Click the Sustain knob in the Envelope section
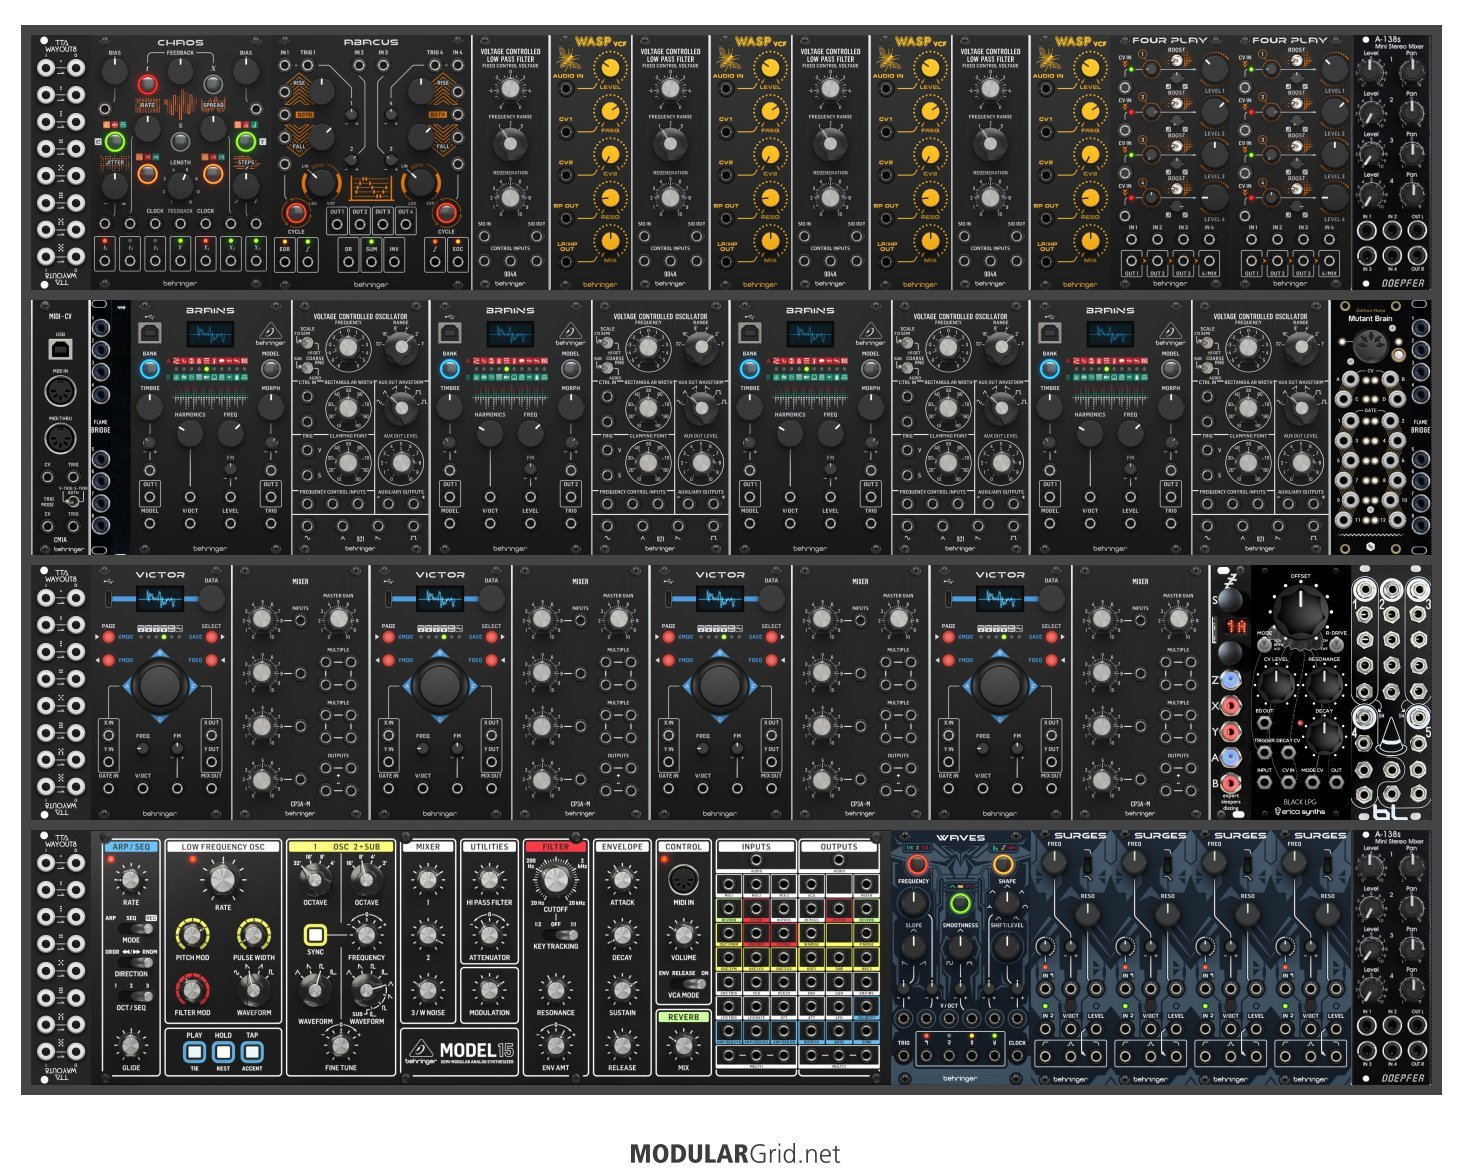 pyautogui.click(x=622, y=990)
